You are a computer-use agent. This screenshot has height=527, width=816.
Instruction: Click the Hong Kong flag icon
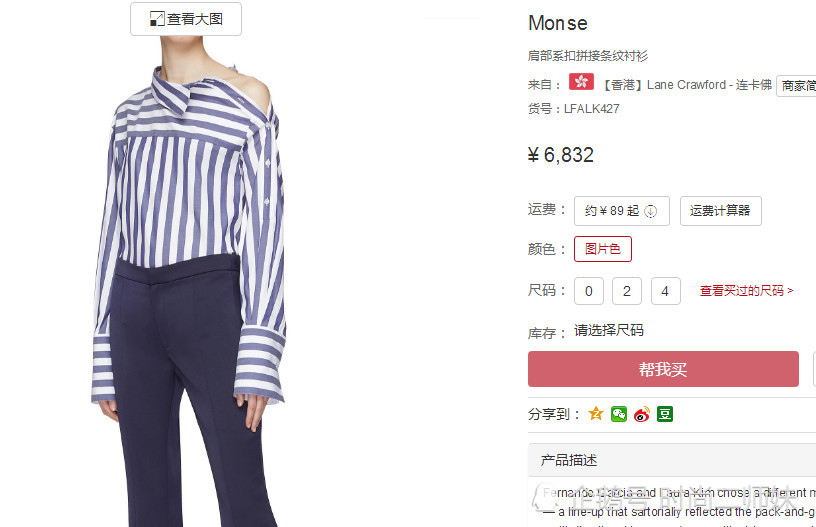click(x=581, y=82)
